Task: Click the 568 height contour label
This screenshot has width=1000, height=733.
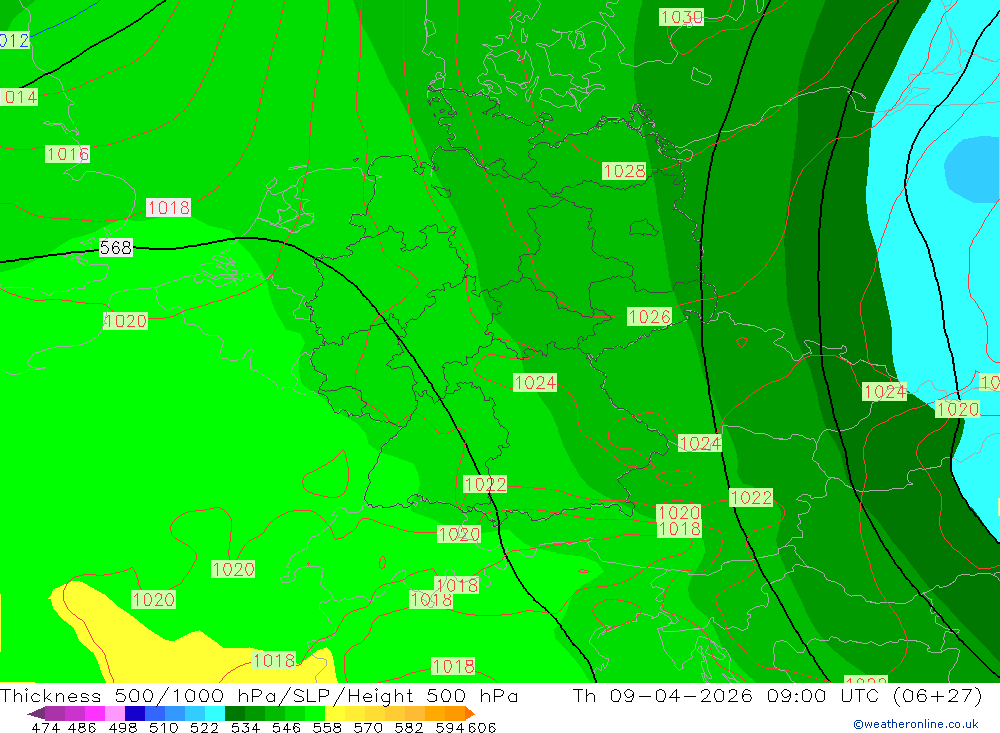Action: (x=115, y=248)
